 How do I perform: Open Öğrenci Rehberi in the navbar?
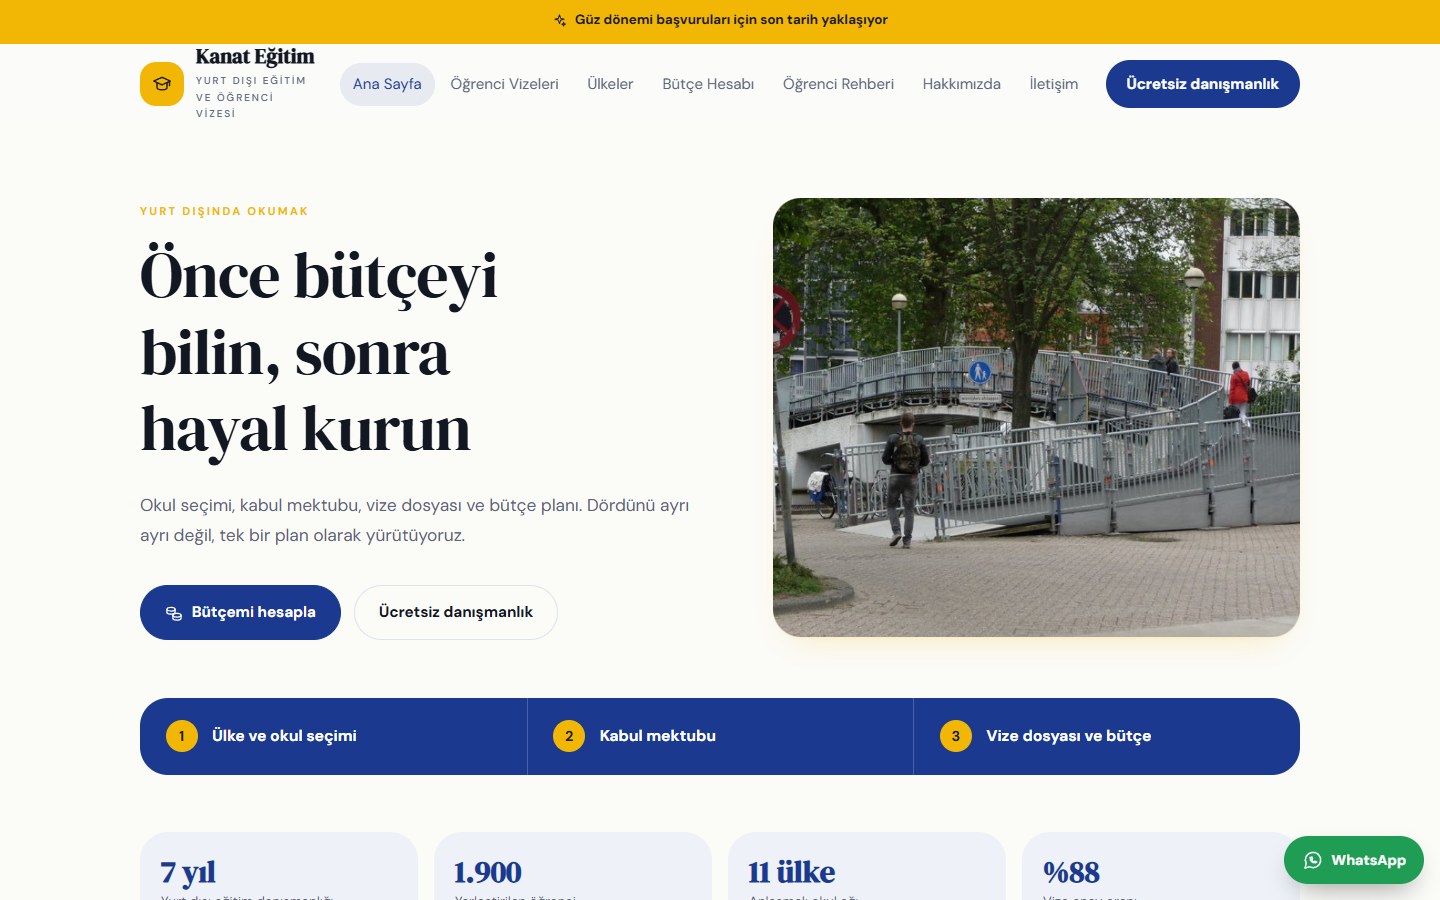pyautogui.click(x=838, y=84)
